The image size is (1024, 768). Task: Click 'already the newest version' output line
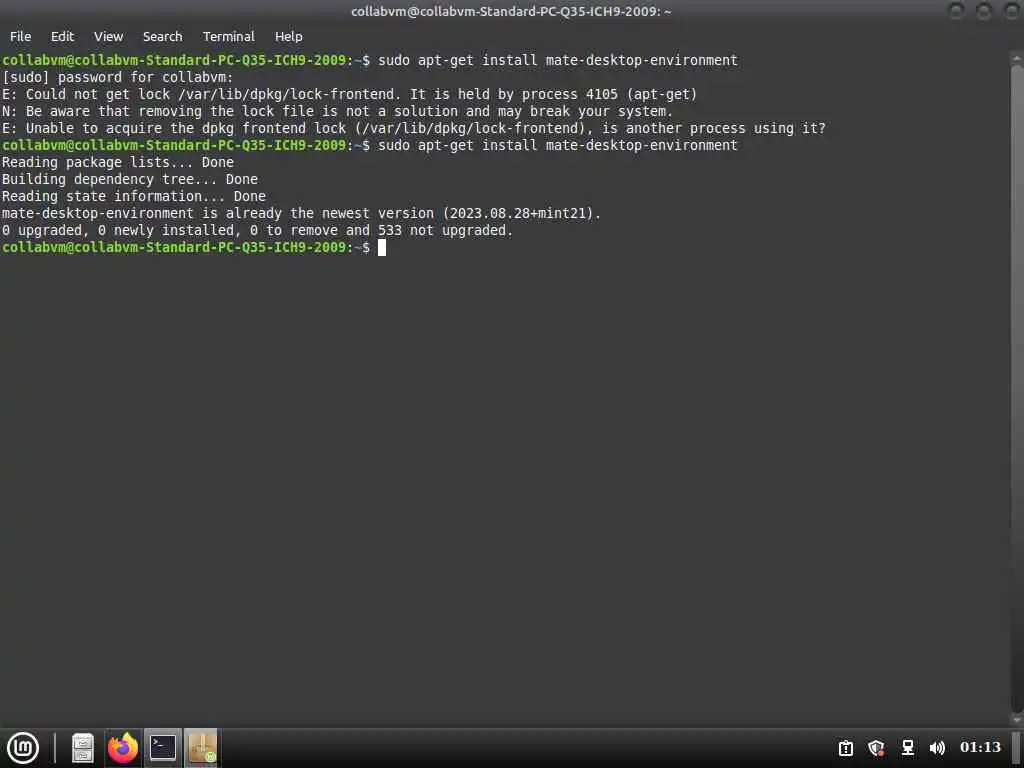pyautogui.click(x=301, y=213)
